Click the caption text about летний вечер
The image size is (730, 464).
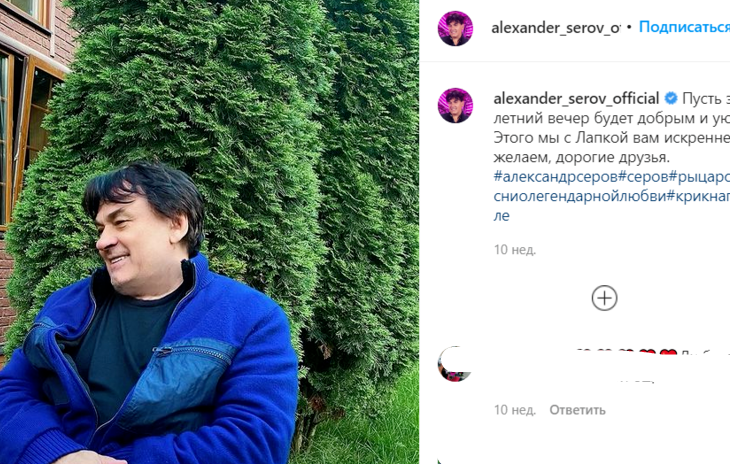611,118
